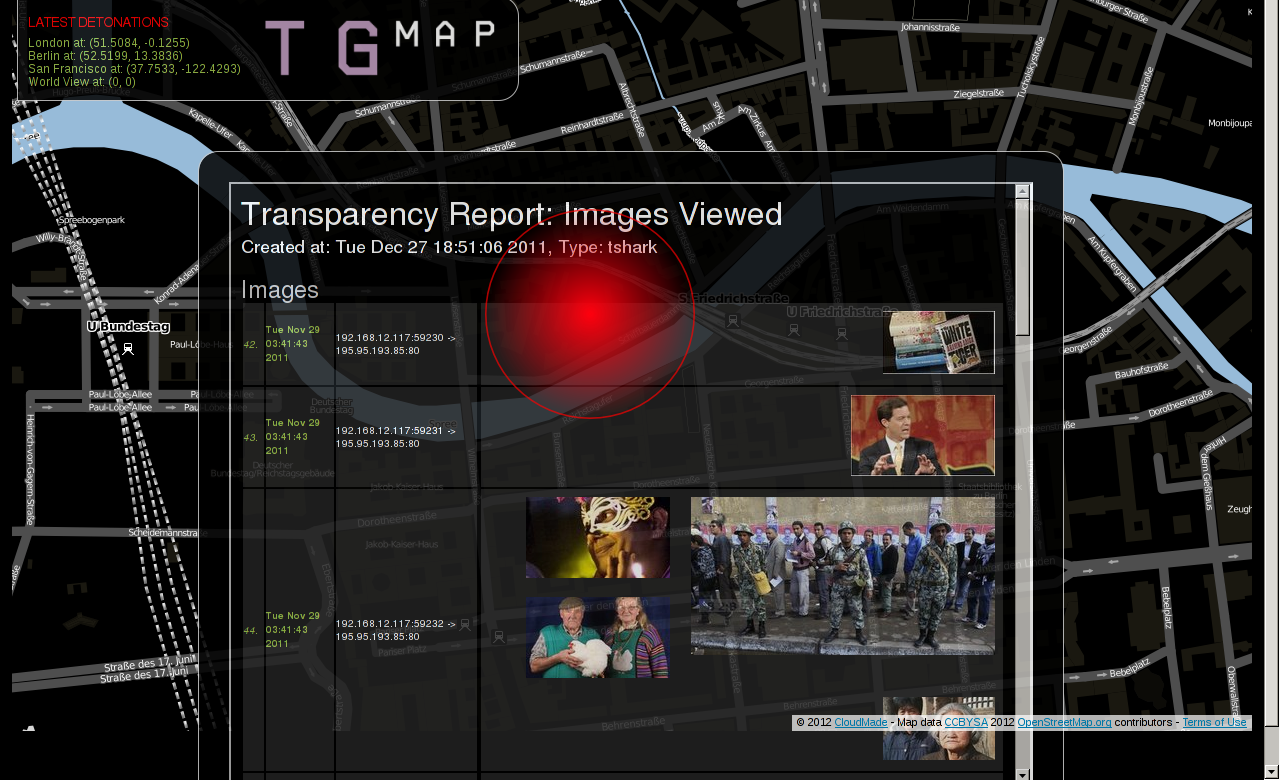Click row number 42 in the images table
Image resolution: width=1280 pixels, height=780 pixels.
click(x=251, y=345)
